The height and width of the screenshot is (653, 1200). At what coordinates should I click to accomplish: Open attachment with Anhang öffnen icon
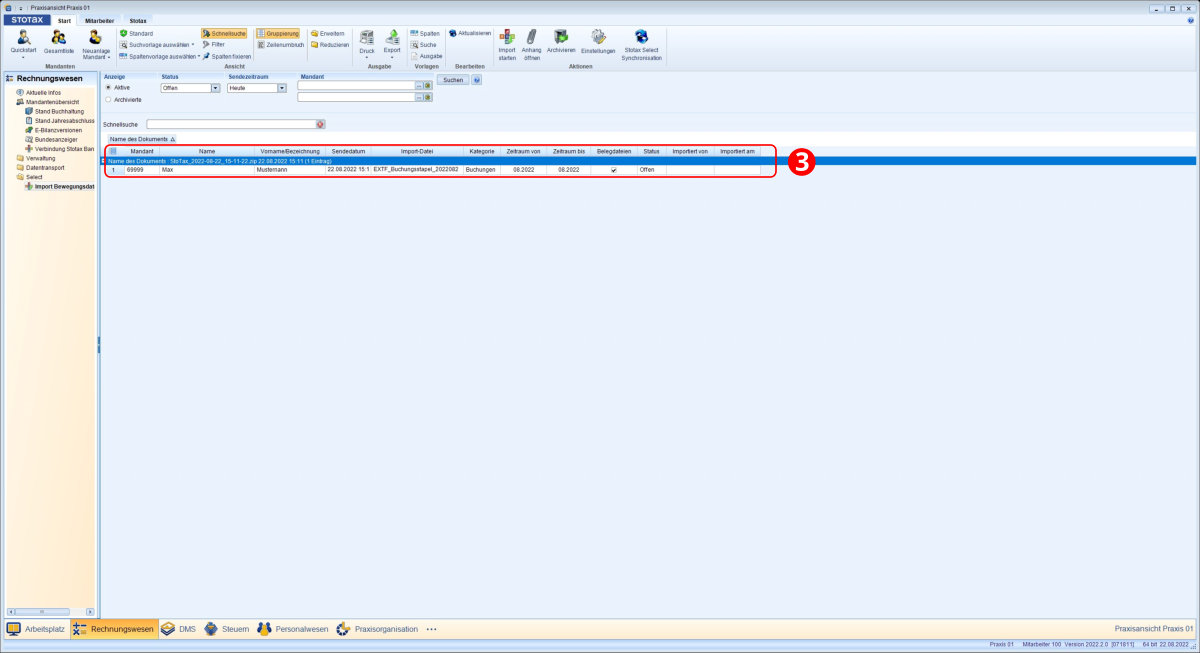click(x=532, y=37)
